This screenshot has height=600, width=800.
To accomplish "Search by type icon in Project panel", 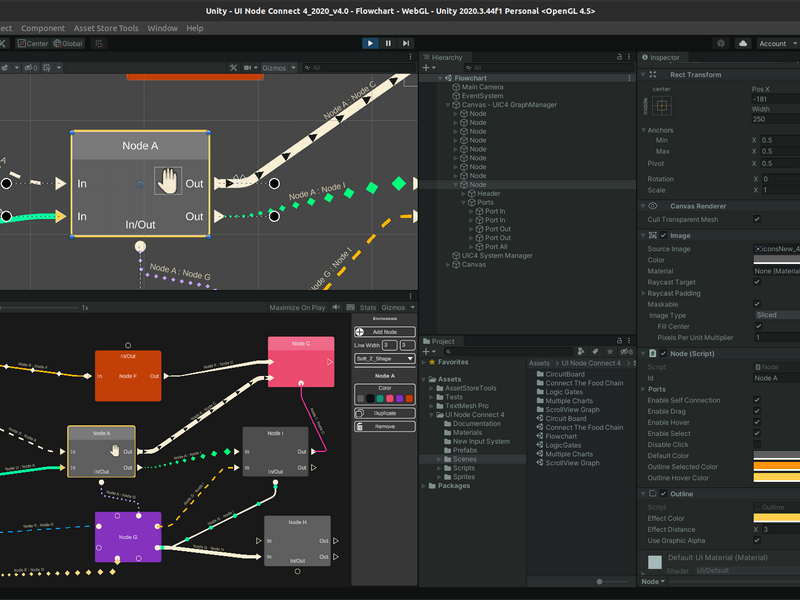I will (x=581, y=352).
